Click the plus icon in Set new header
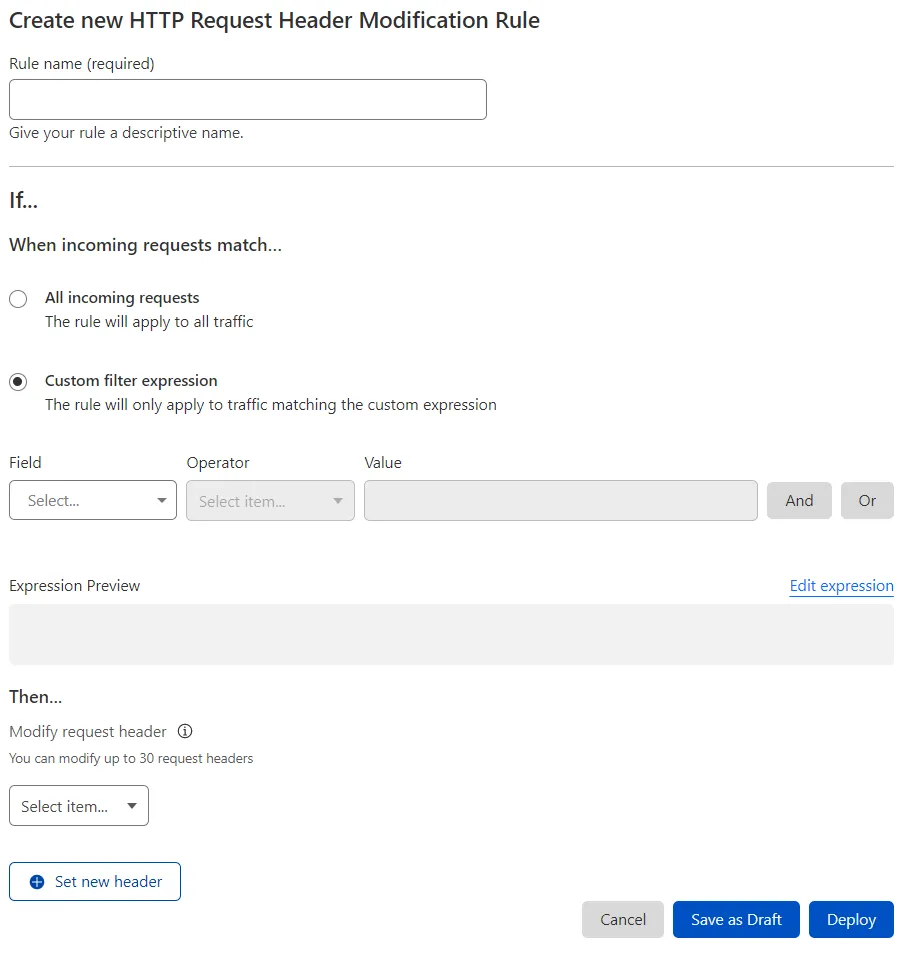This screenshot has width=899, height=956. (35, 881)
